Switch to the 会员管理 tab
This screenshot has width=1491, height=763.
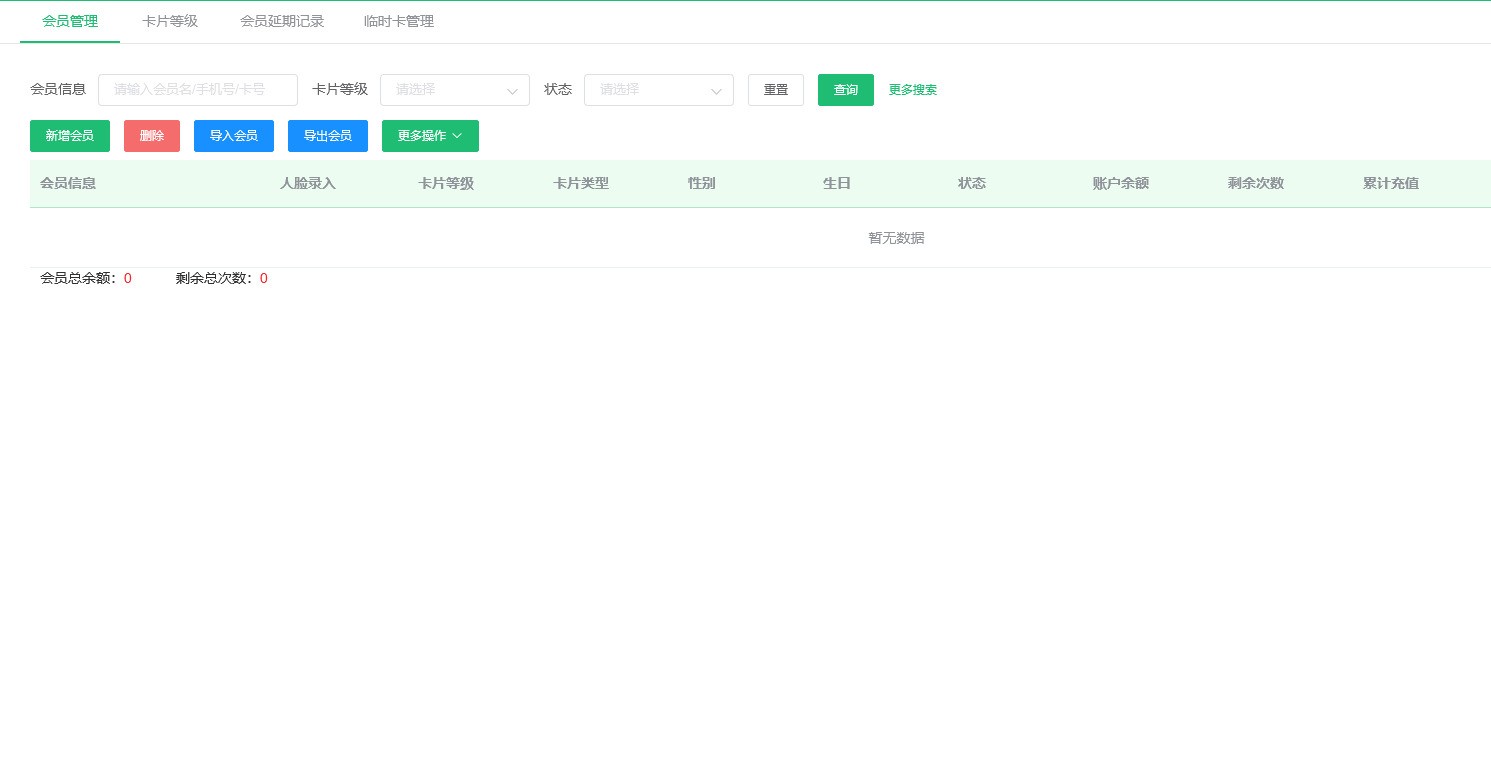point(70,21)
